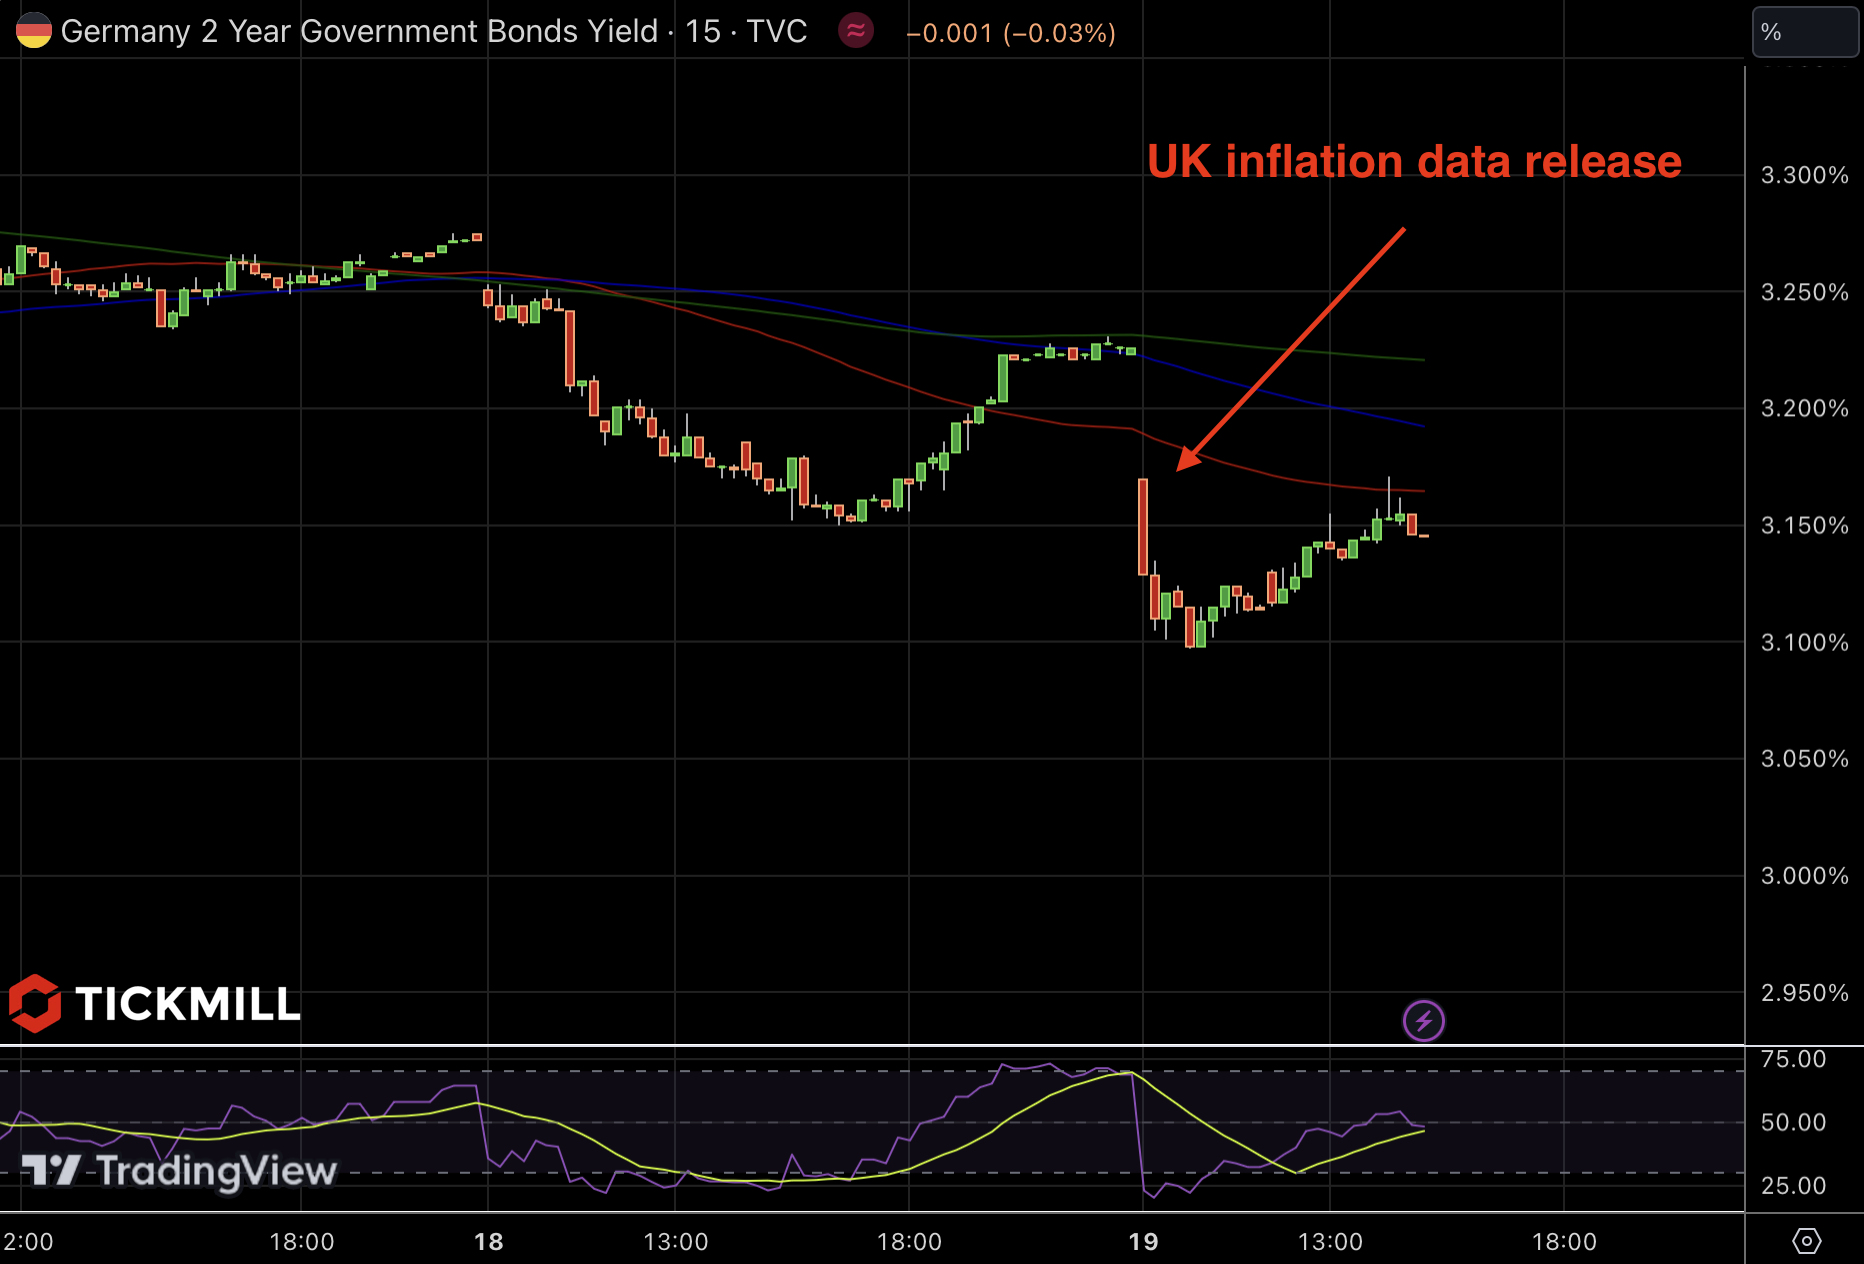This screenshot has width=1864, height=1264.
Task: Click the 3.000% price axis label
Action: (x=1804, y=876)
